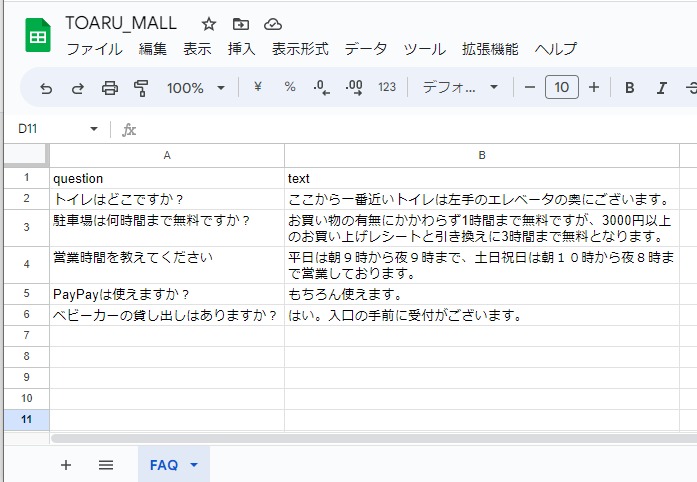697x482 pixels.
Task: Increase font size with plus button
Action: tap(594, 88)
